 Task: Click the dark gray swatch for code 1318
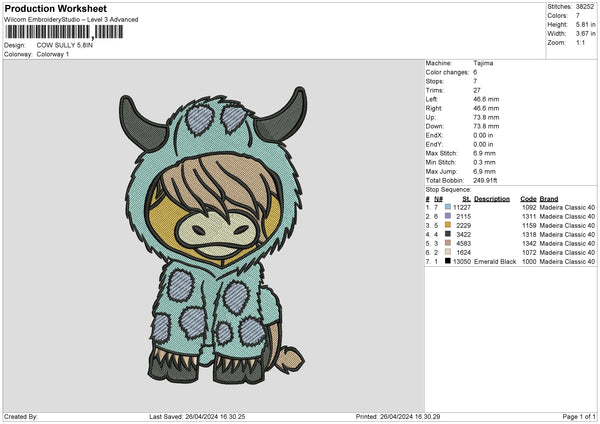(448, 234)
